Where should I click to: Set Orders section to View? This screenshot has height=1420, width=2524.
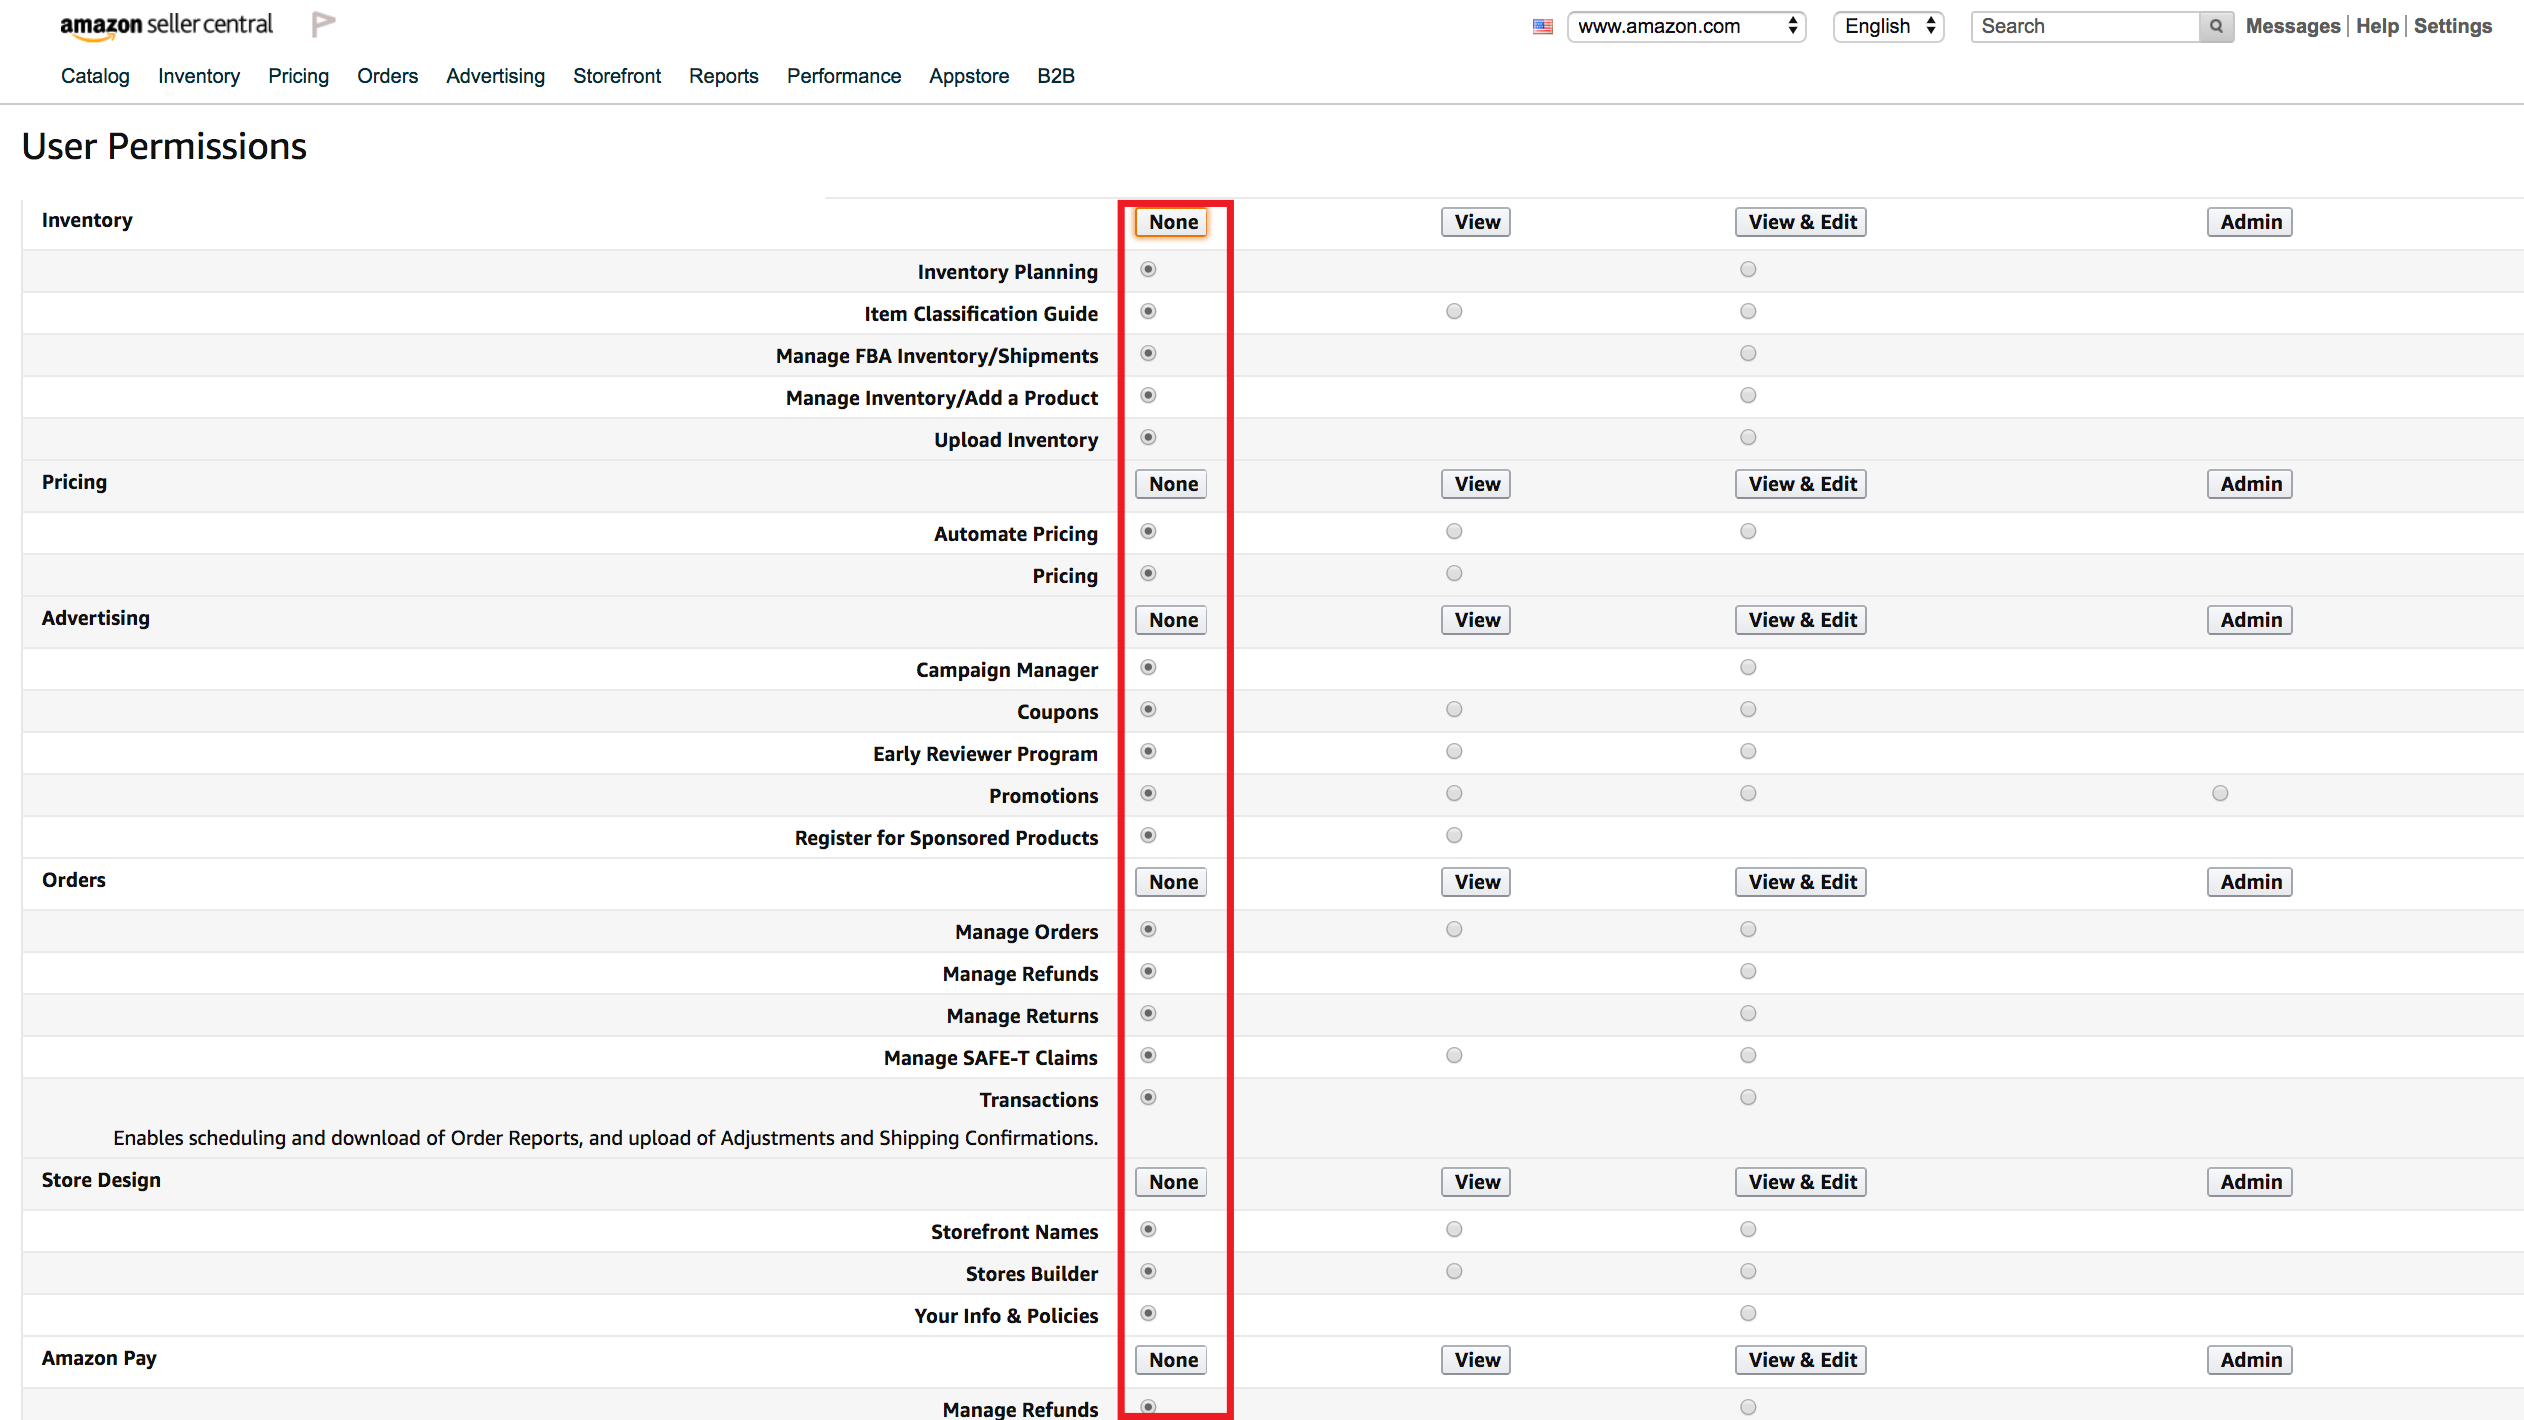pos(1476,882)
